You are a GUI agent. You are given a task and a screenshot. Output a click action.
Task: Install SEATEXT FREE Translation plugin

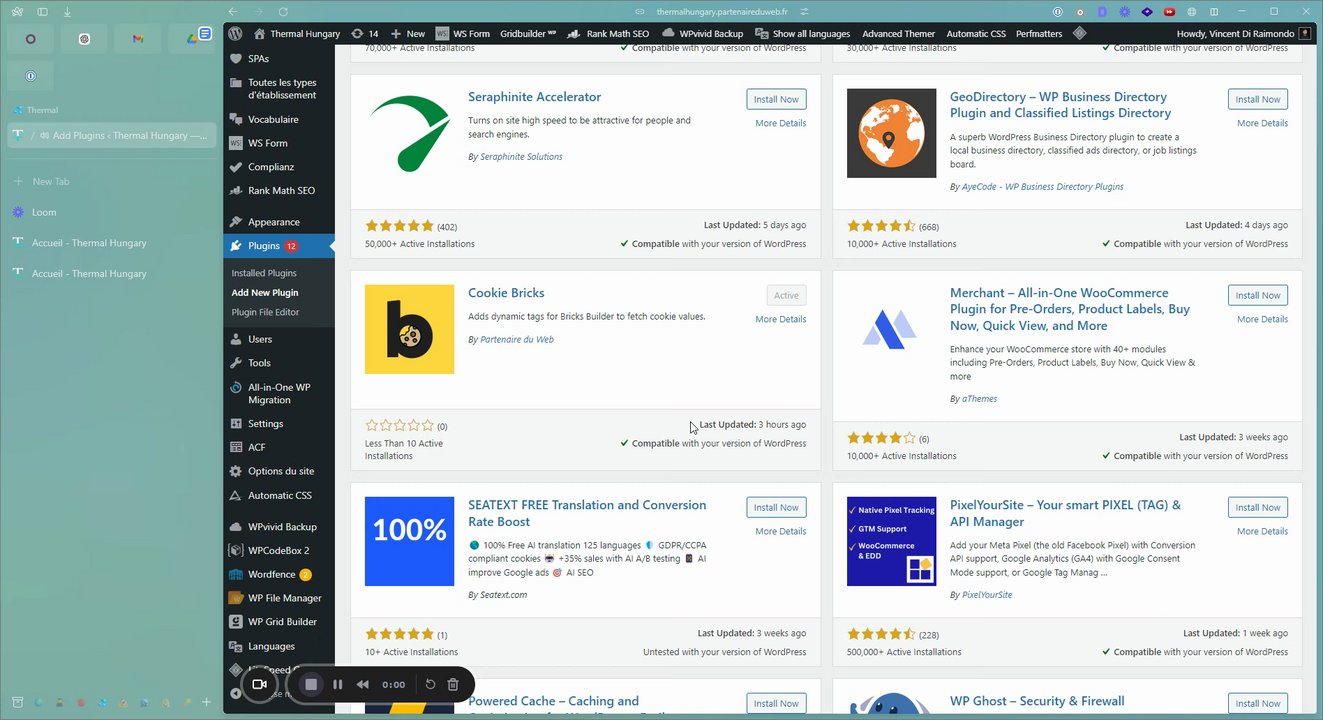[x=776, y=507]
